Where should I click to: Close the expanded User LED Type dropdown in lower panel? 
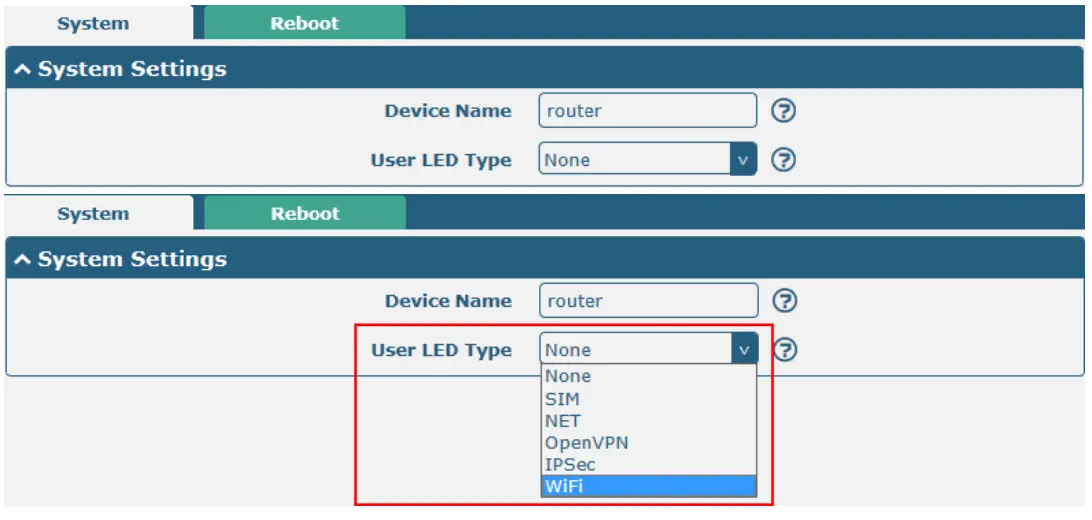(x=648, y=349)
